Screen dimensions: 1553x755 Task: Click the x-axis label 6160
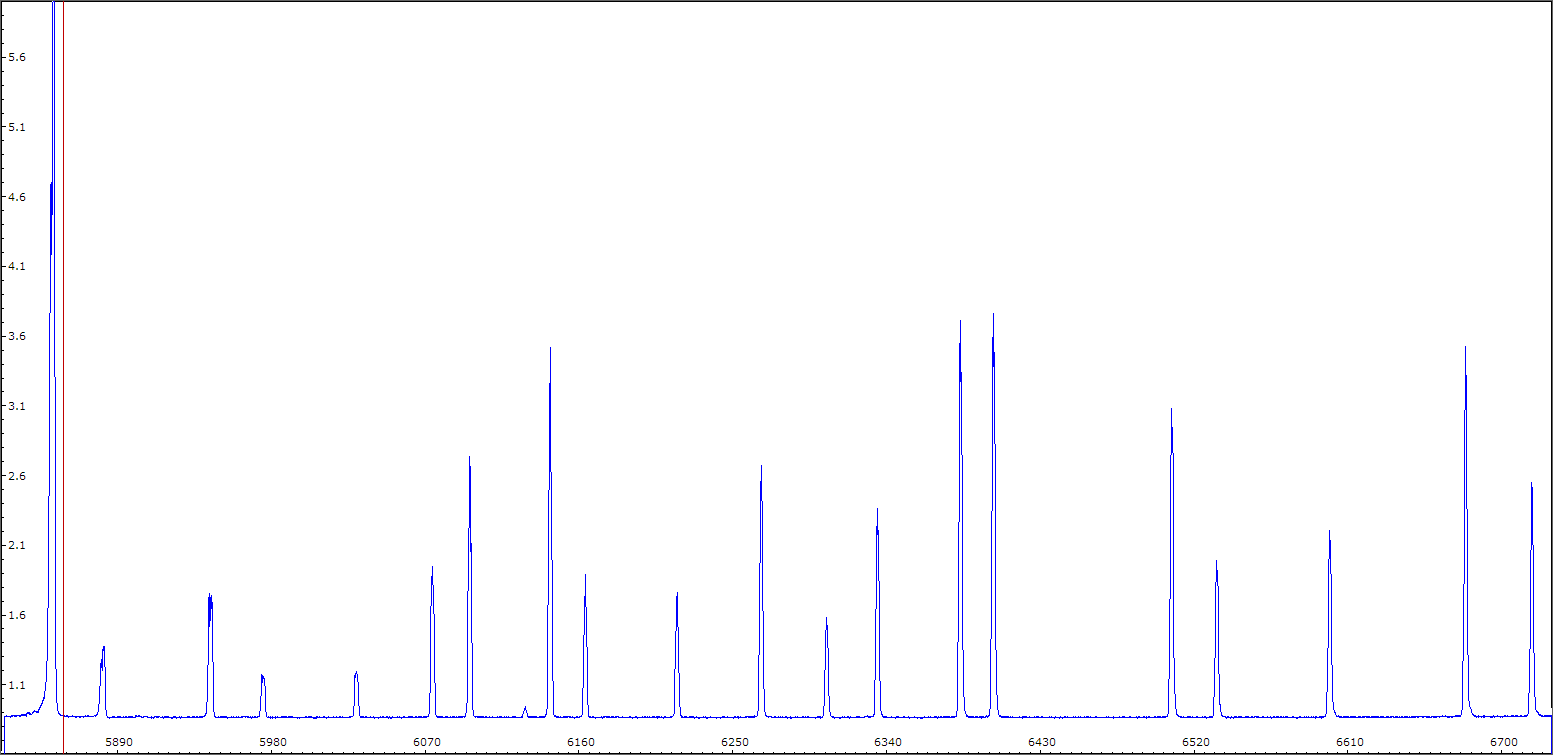pyautogui.click(x=580, y=742)
